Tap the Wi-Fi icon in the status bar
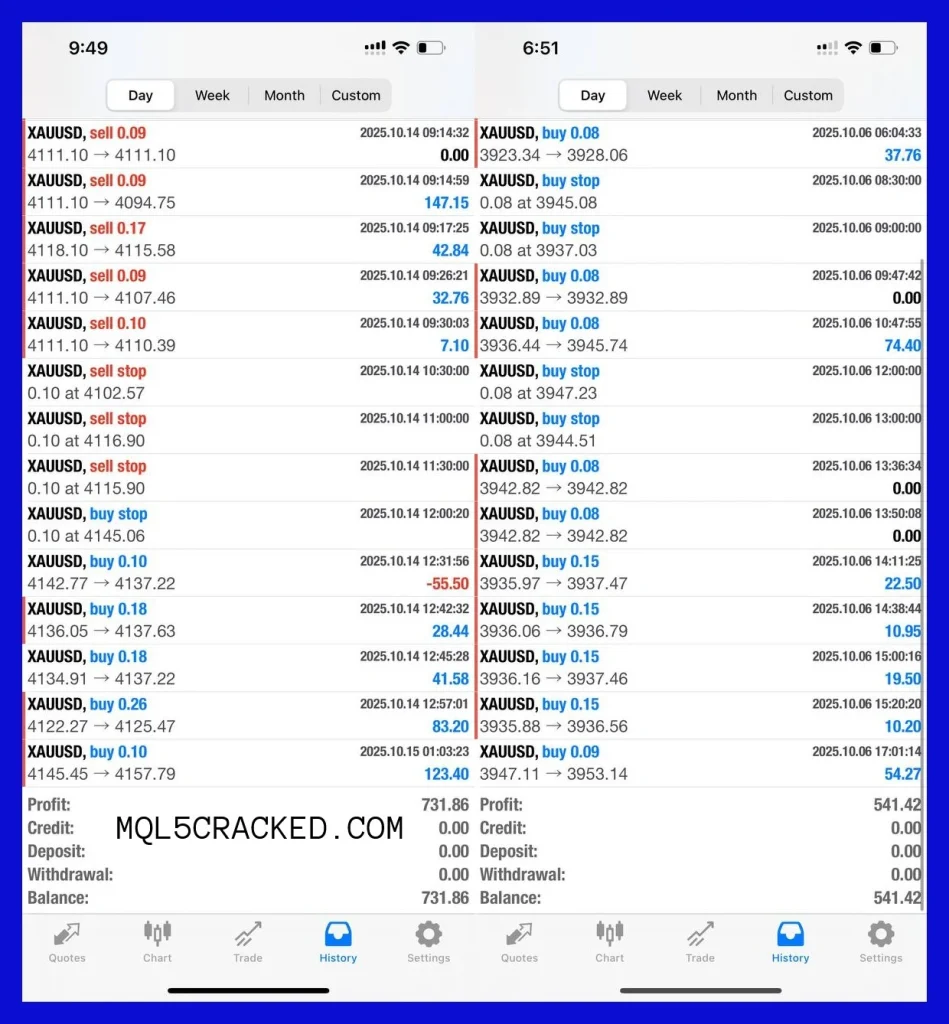The height and width of the screenshot is (1024, 949). coord(400,46)
